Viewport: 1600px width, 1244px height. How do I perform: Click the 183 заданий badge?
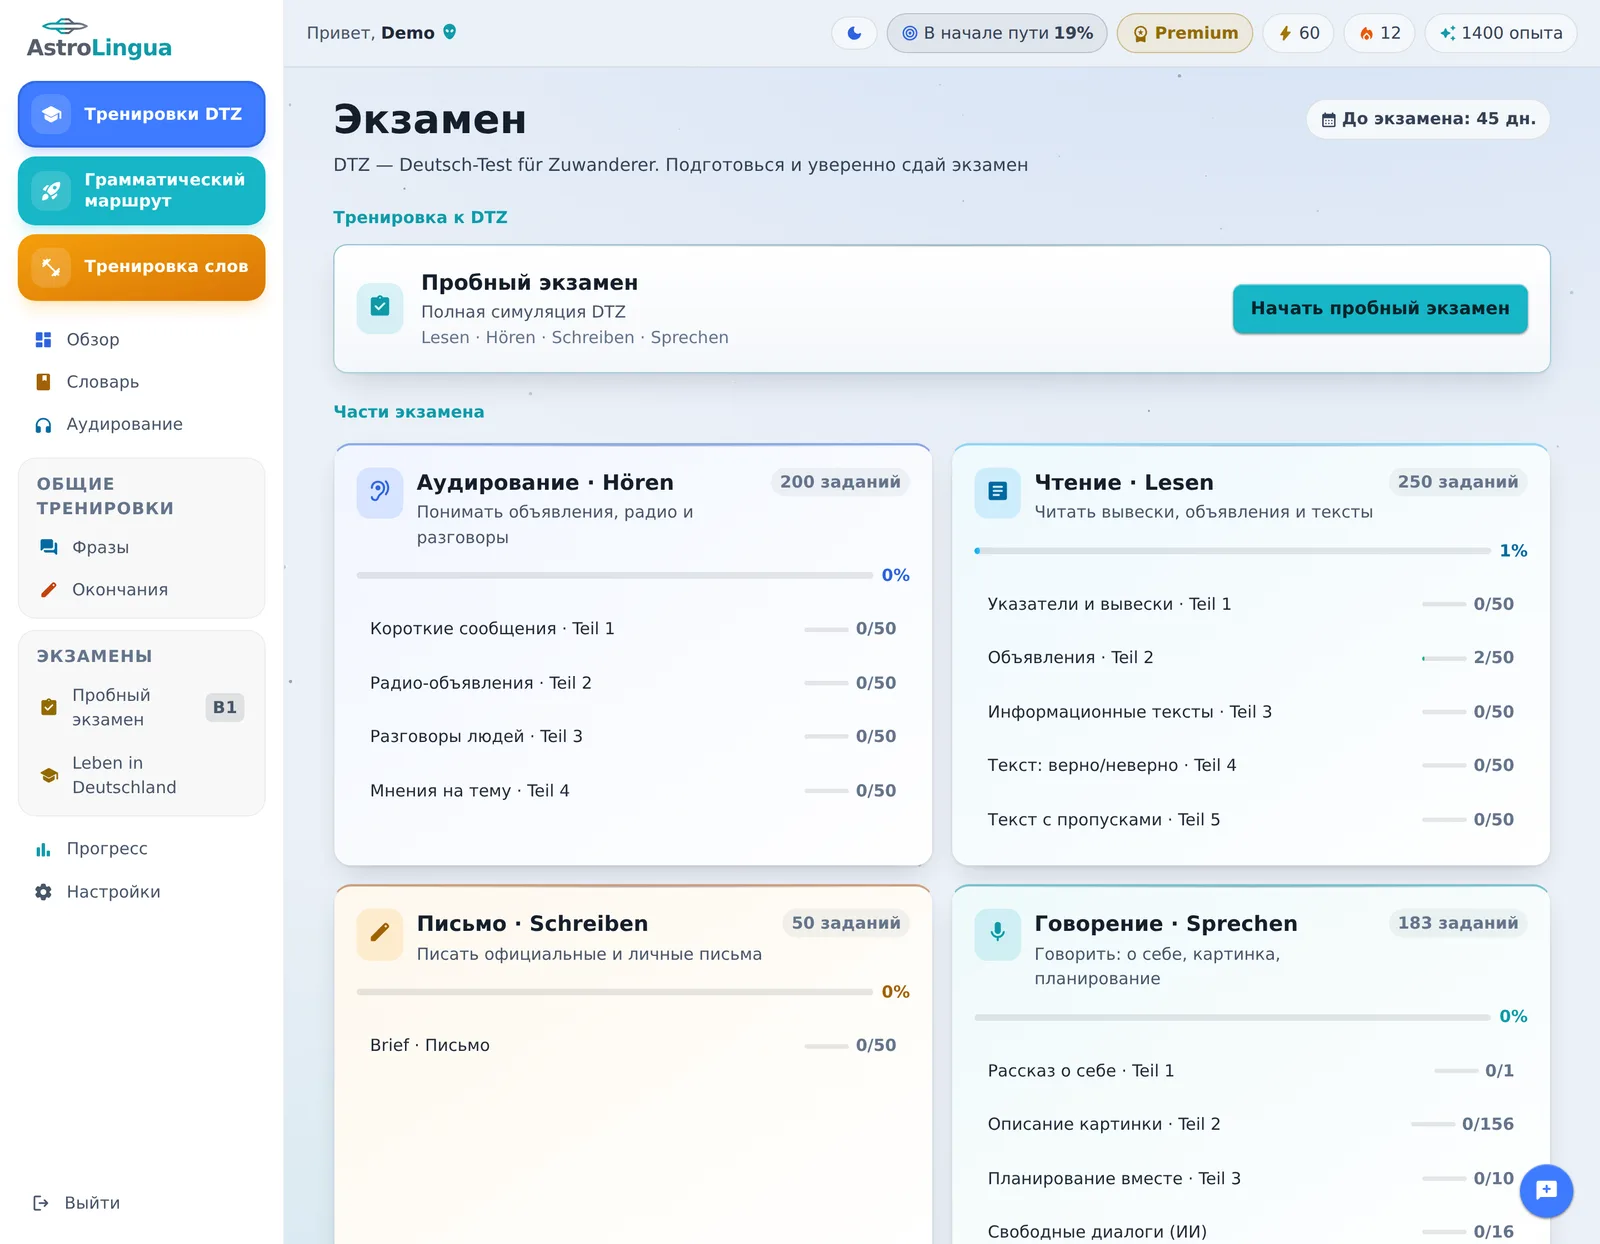point(1458,923)
